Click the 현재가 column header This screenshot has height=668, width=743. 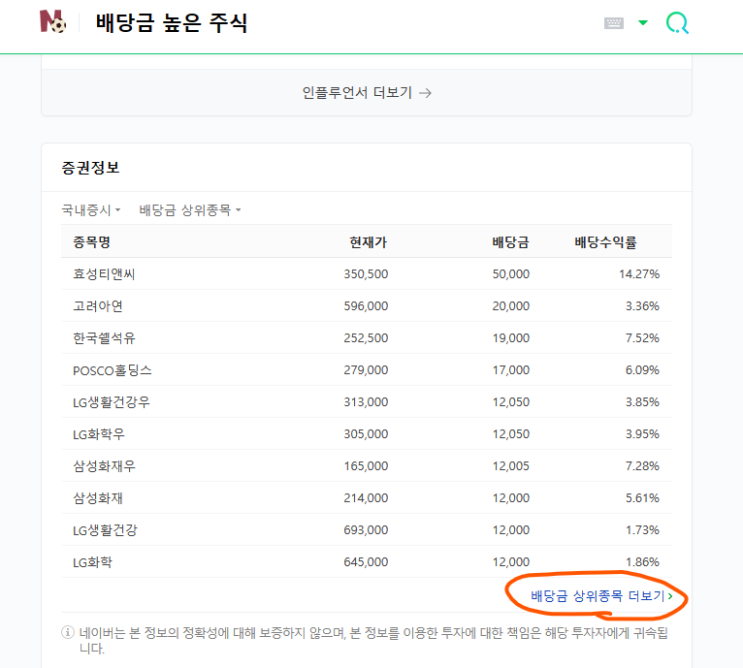click(x=368, y=242)
